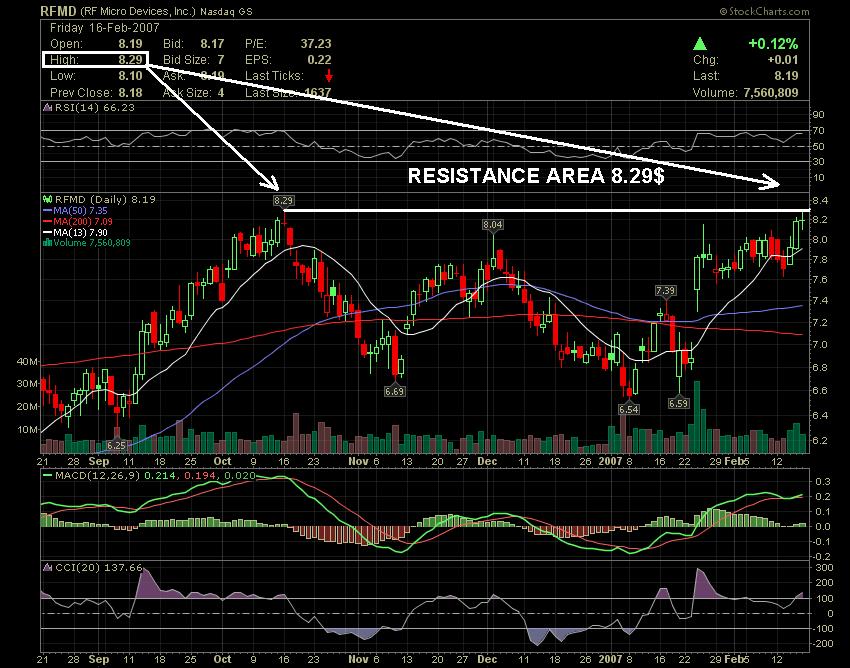Click the 300 level on CCI axis
Image resolution: width=850 pixels, height=668 pixels.
tap(824, 568)
